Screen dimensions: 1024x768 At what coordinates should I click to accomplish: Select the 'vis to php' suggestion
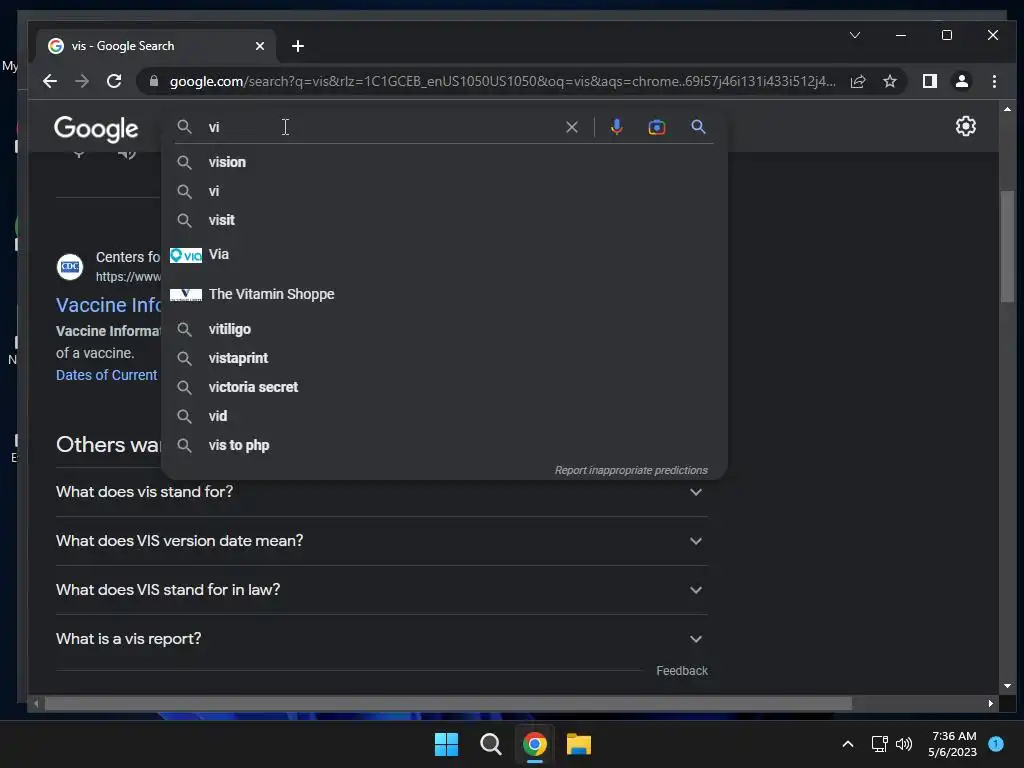pyautogui.click(x=444, y=445)
